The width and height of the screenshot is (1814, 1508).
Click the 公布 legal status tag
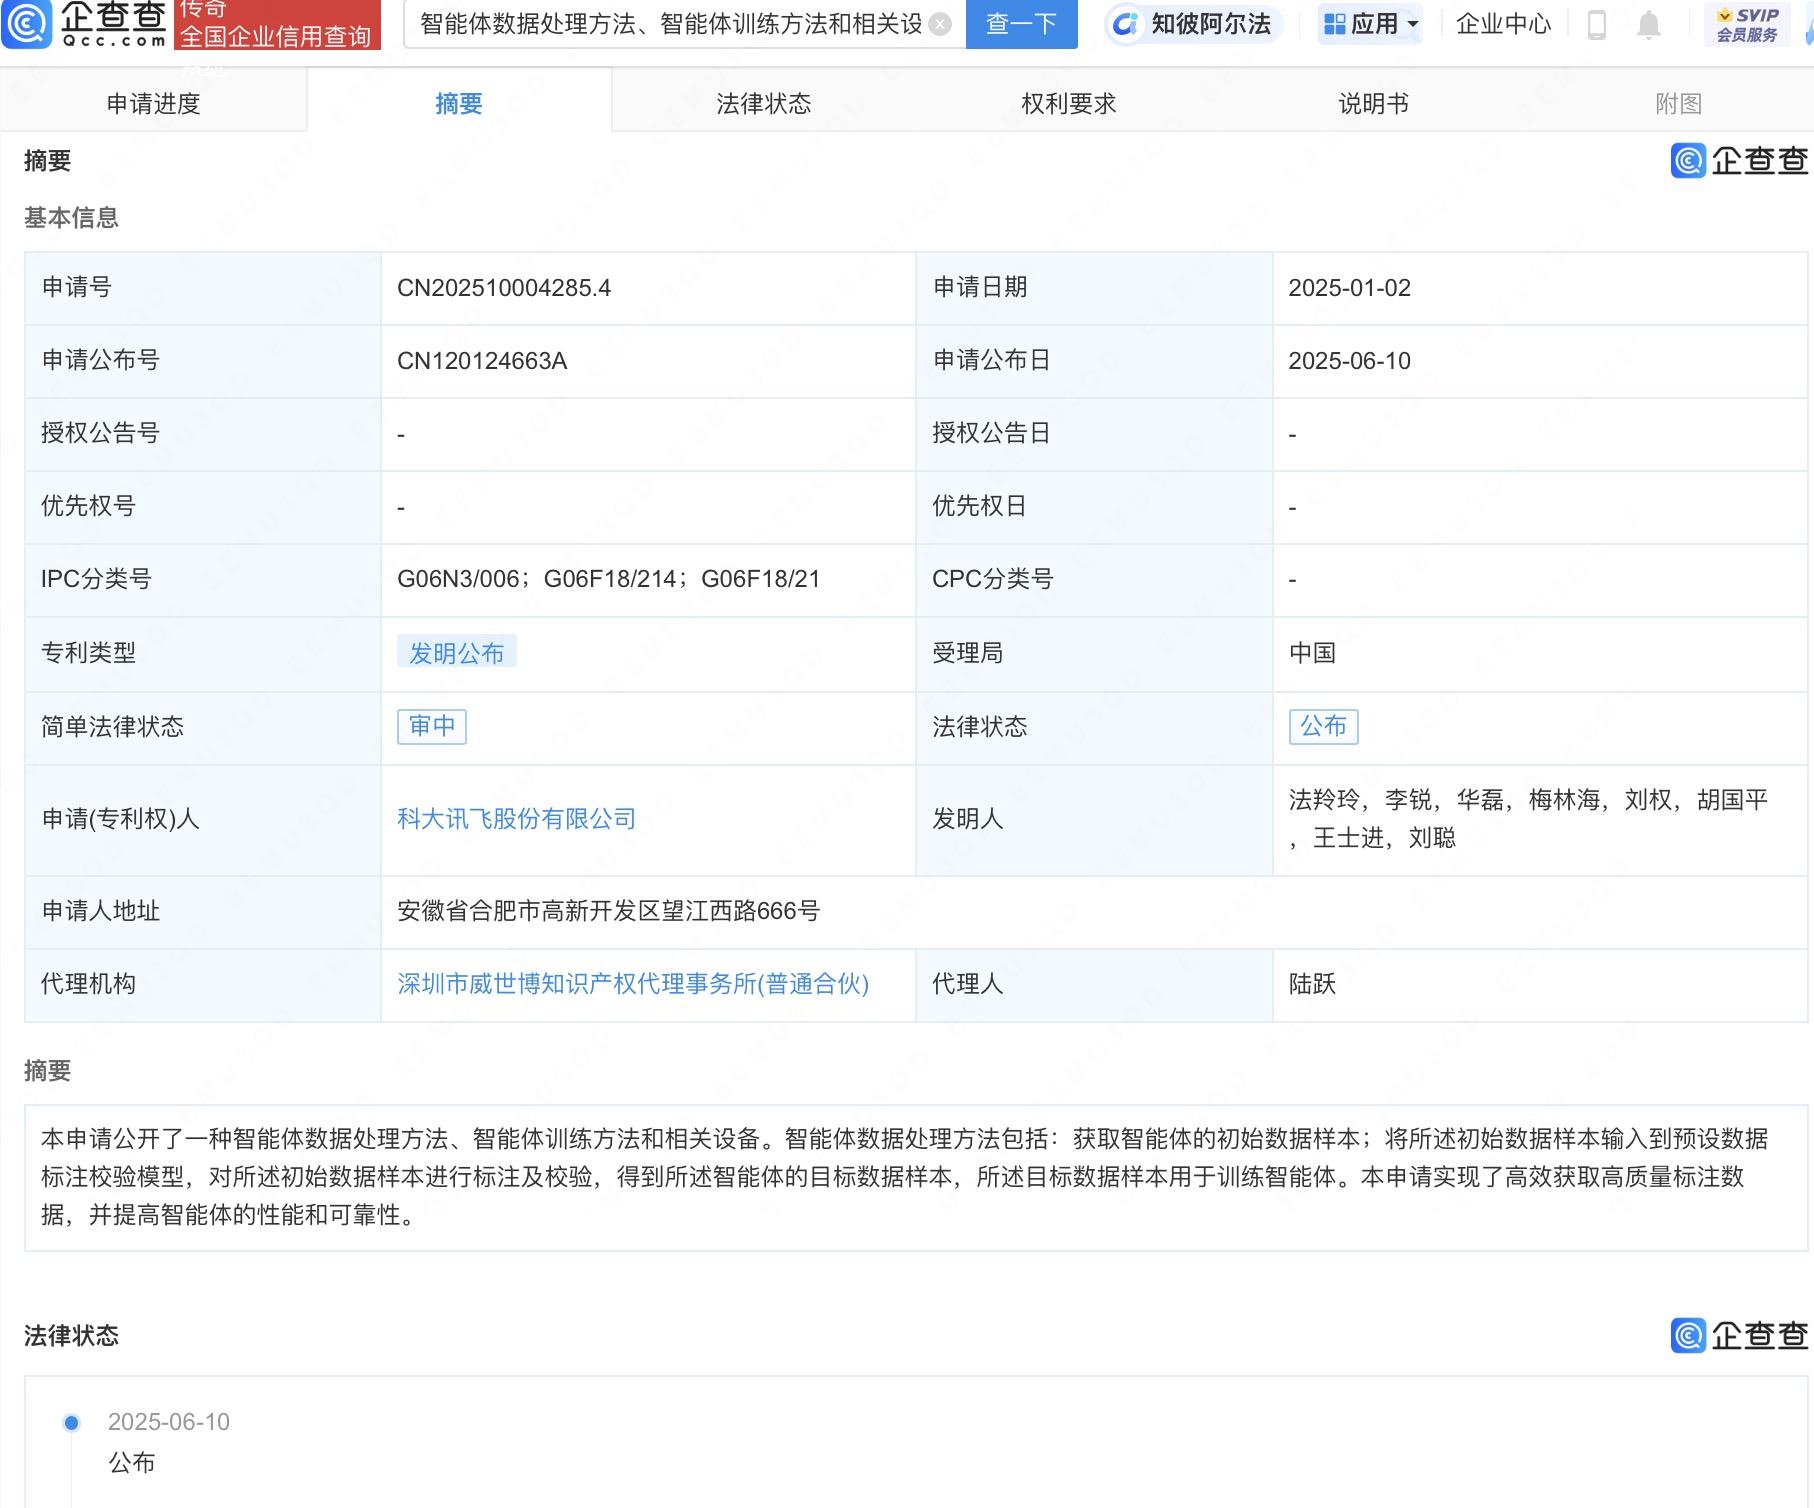(x=1323, y=726)
